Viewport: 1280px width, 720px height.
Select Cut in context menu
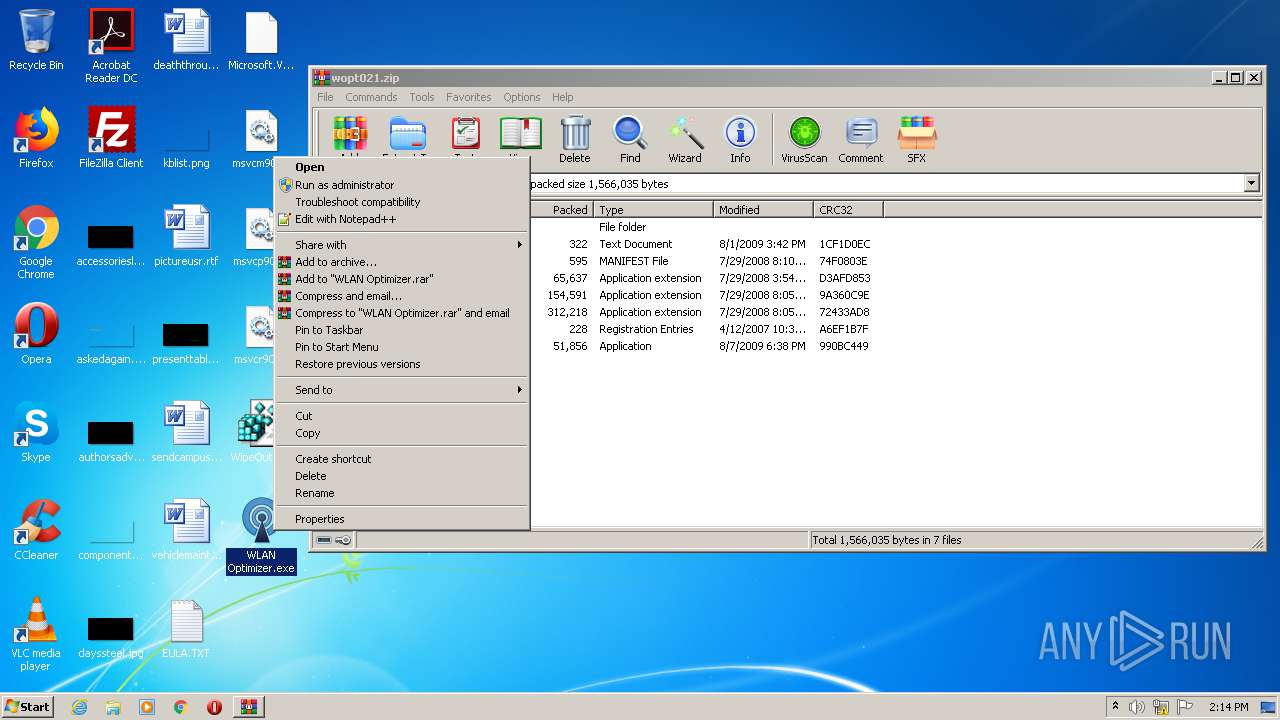click(x=401, y=416)
